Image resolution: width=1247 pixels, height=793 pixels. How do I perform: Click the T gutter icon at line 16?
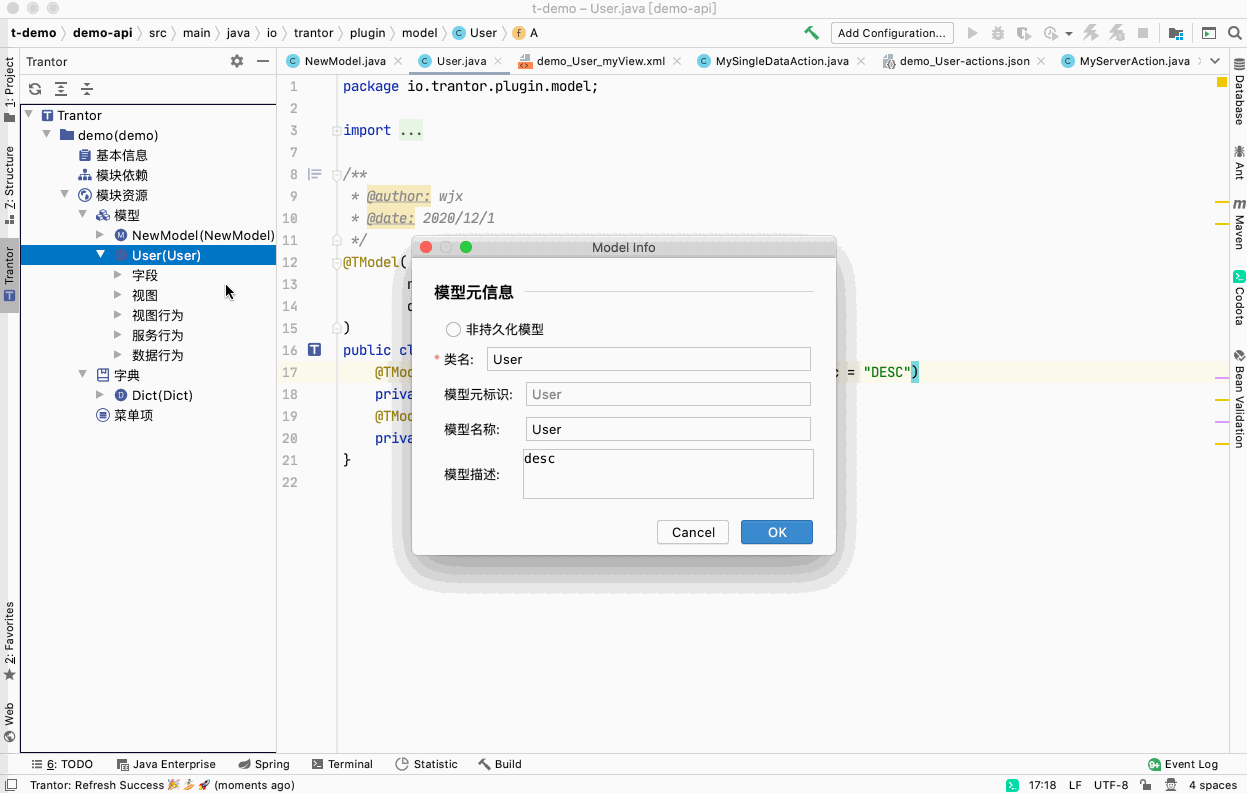(314, 350)
